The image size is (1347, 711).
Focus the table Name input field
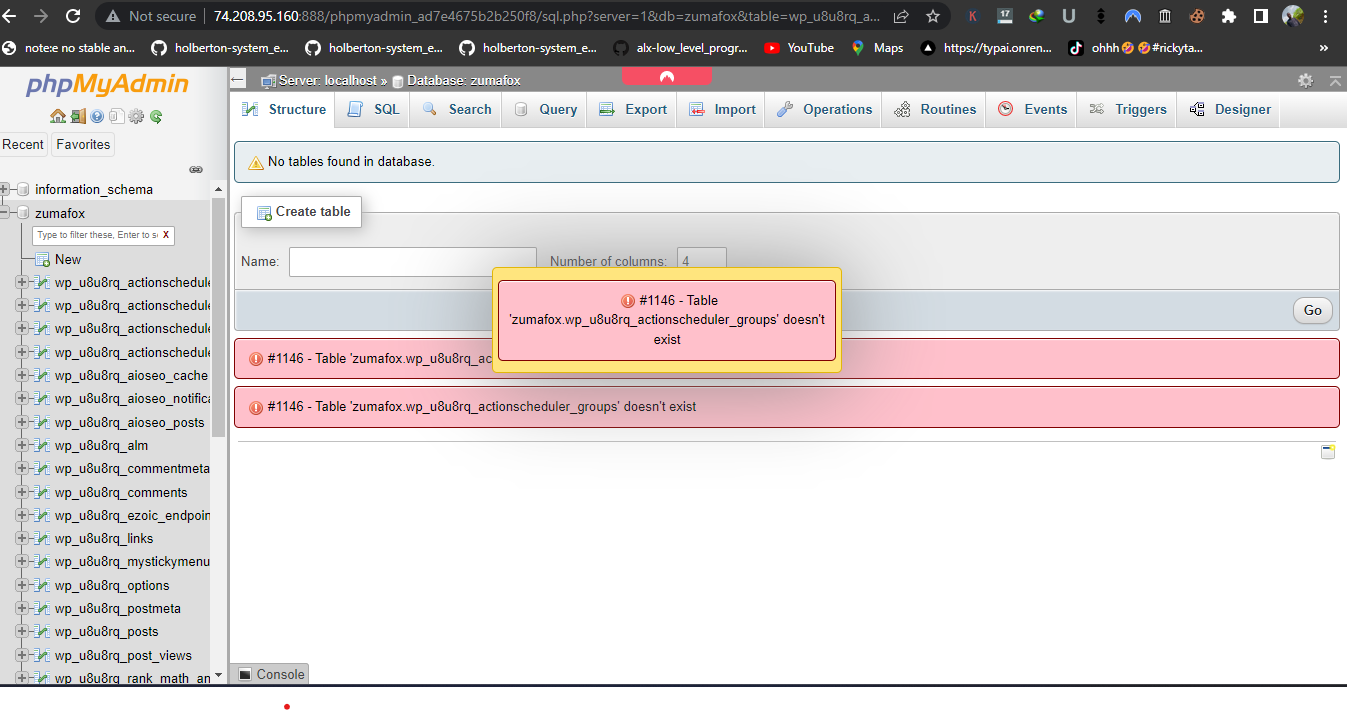tap(413, 261)
